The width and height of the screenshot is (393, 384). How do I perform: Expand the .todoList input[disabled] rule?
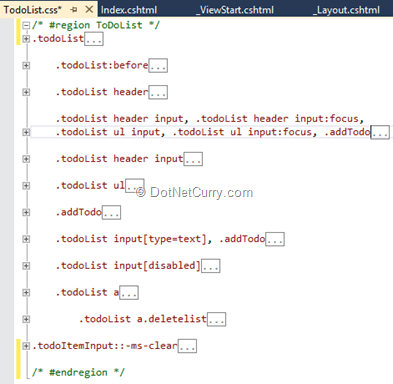pyautogui.click(x=26, y=266)
